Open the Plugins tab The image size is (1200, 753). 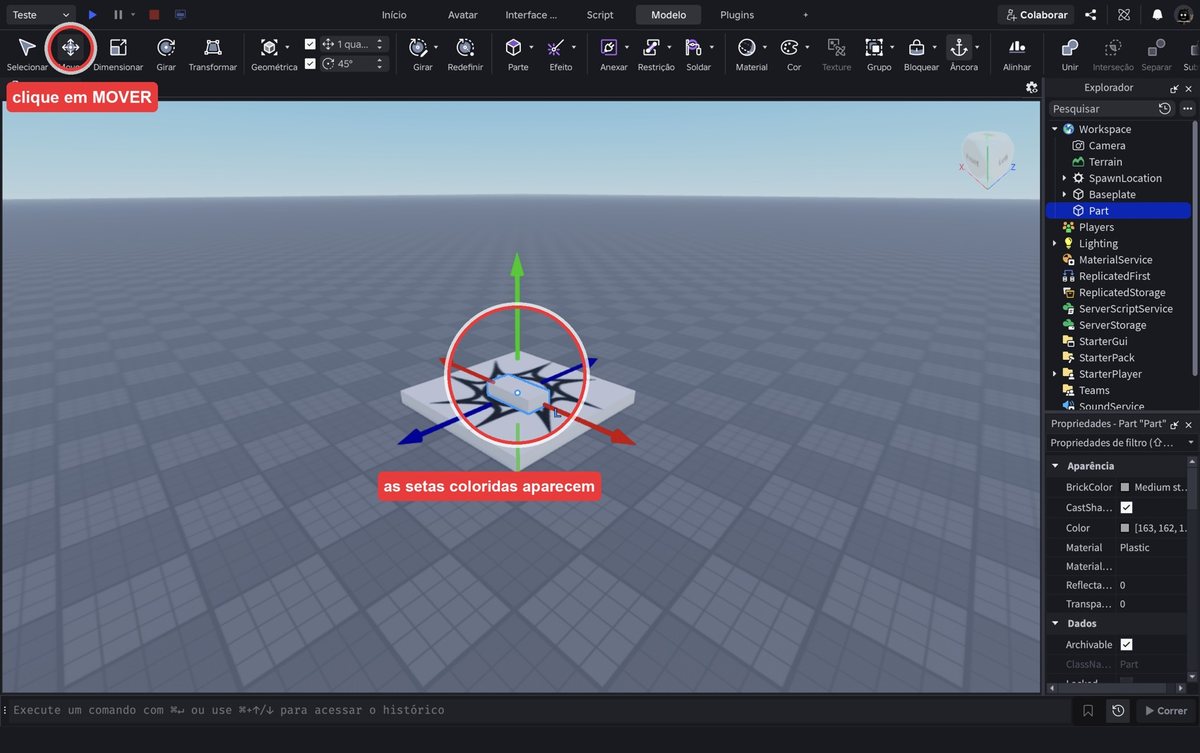coord(737,15)
